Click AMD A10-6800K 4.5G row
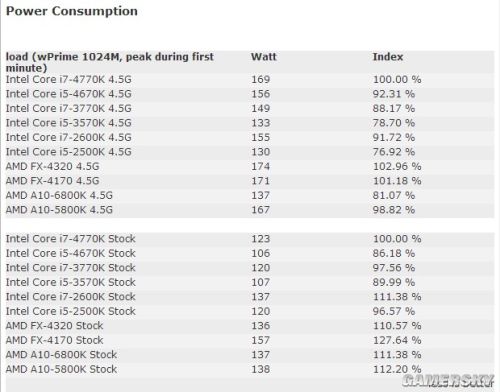The width and height of the screenshot is (500, 392). click(250, 196)
